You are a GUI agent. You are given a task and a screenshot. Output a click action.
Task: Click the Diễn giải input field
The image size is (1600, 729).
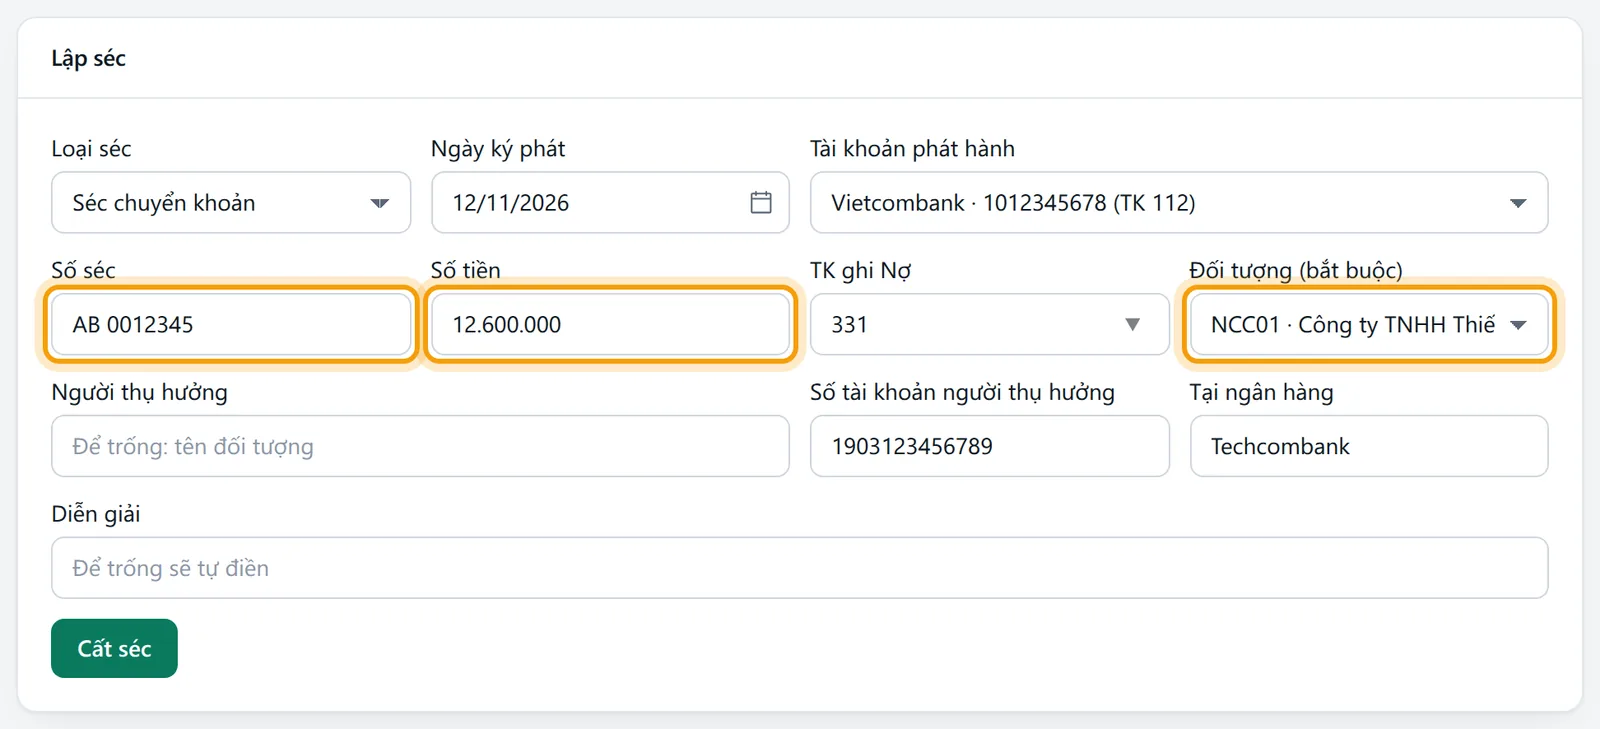coord(800,568)
